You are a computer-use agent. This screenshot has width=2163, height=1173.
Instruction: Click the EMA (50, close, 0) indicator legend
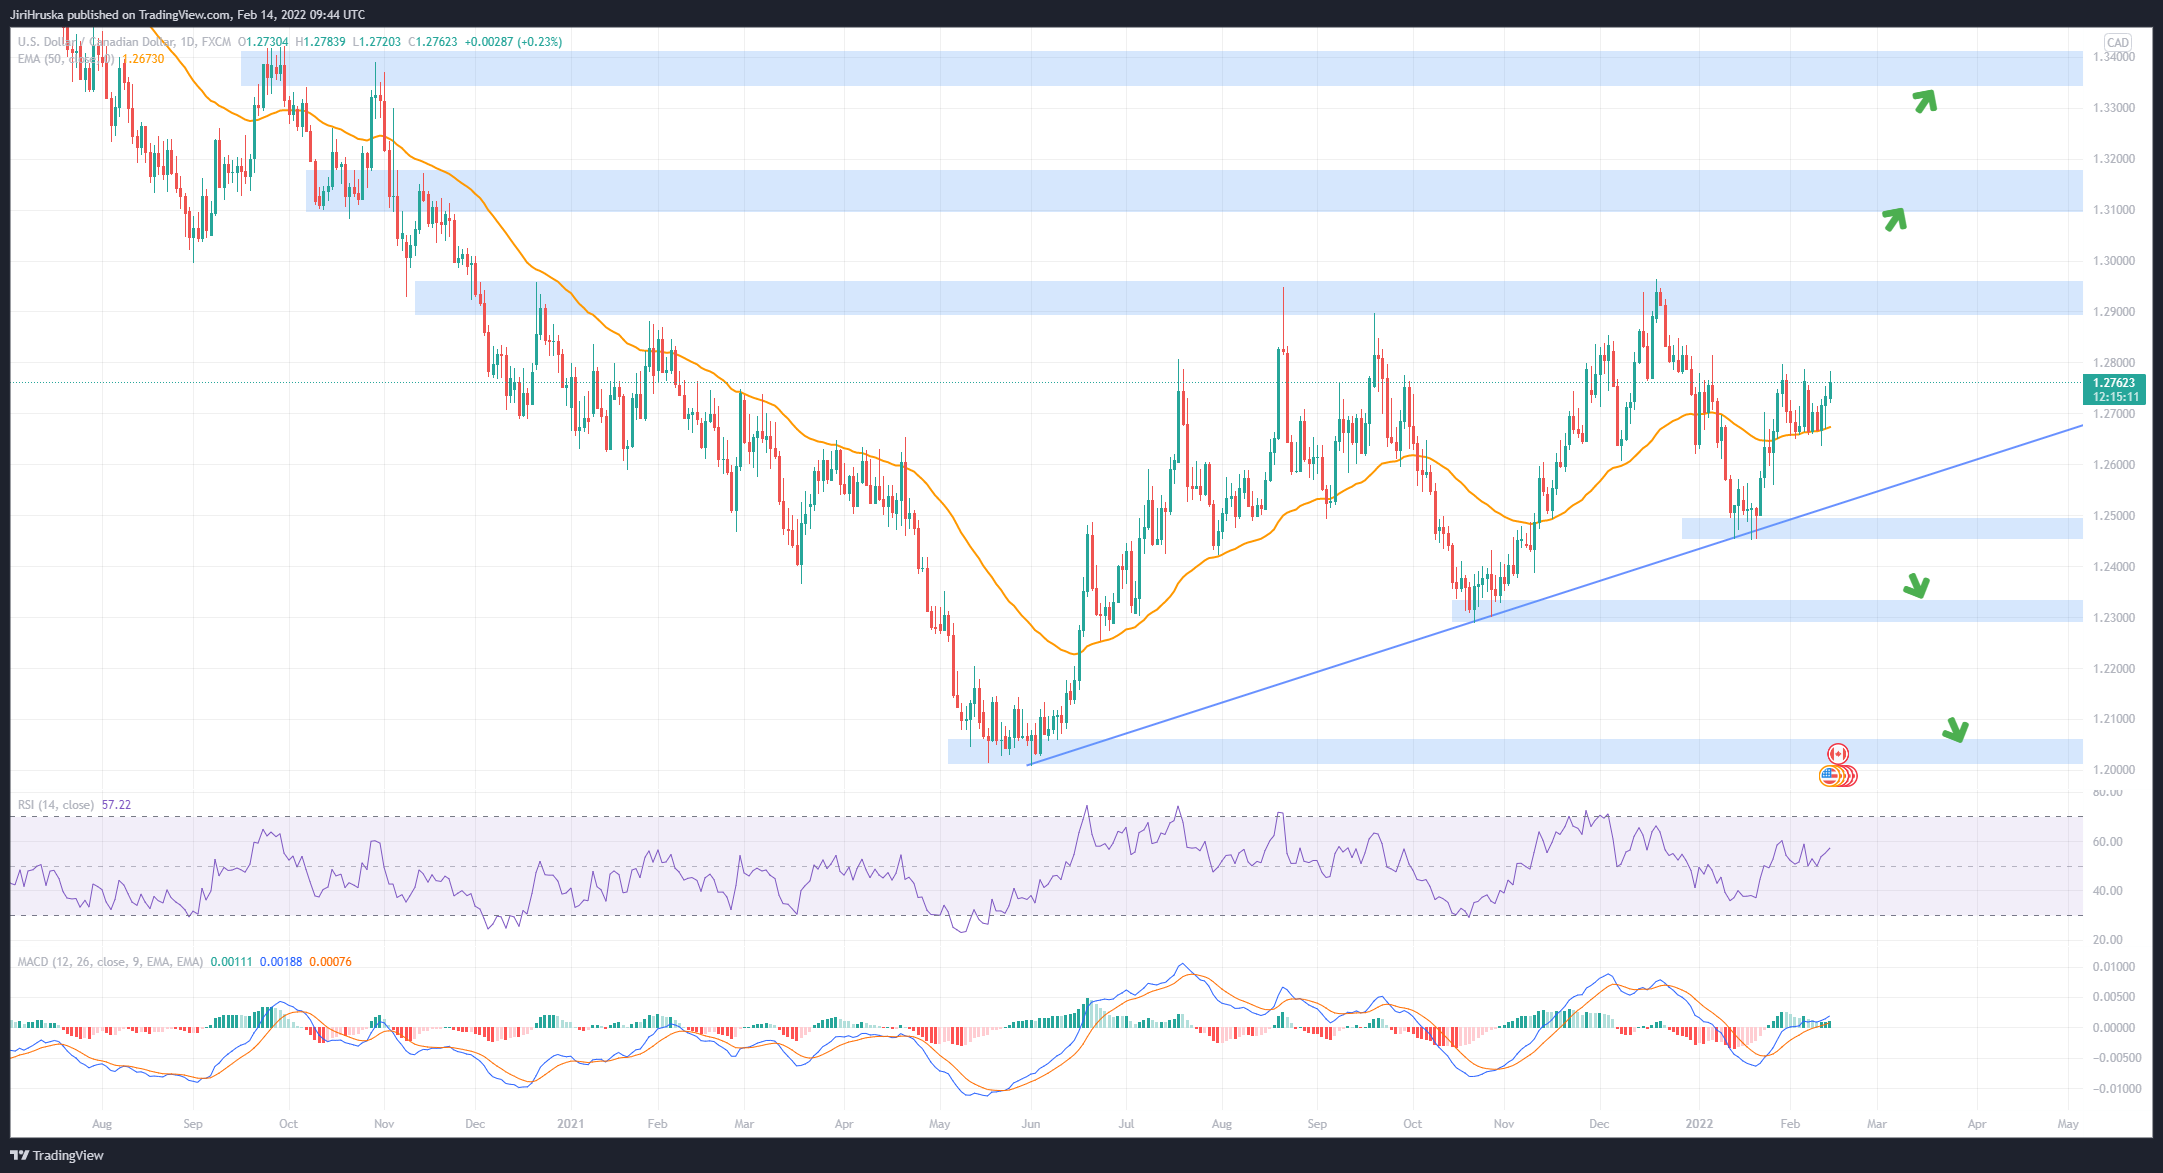(x=68, y=59)
